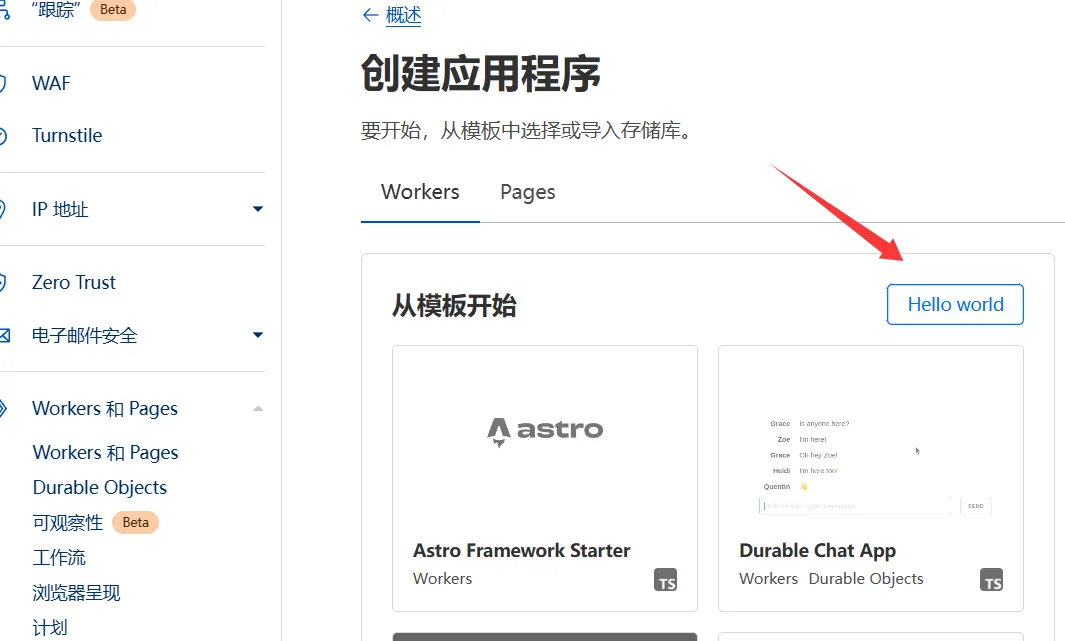Click the Beta badge next to 可观察性
This screenshot has height=641, width=1065.
136,523
